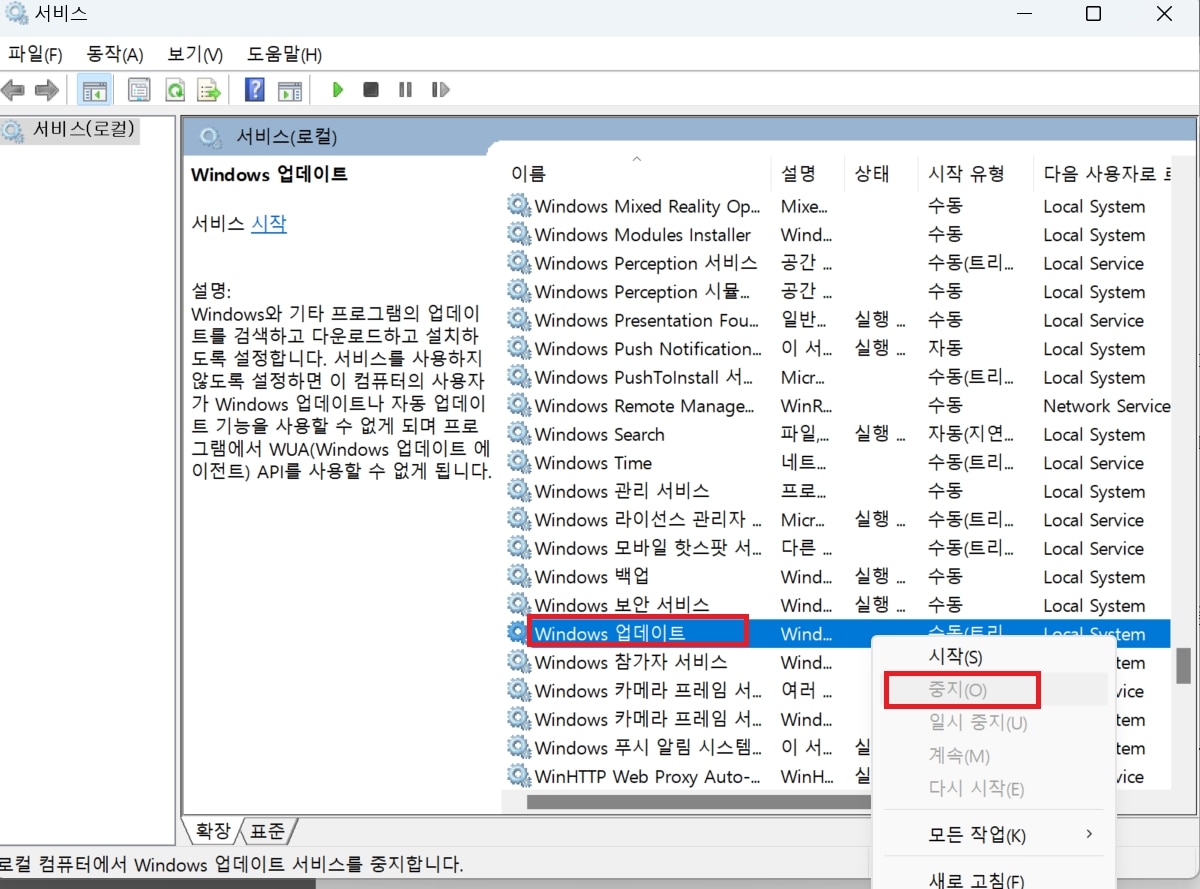
Task: Click the Refresh toolbar icon
Action: 175,90
